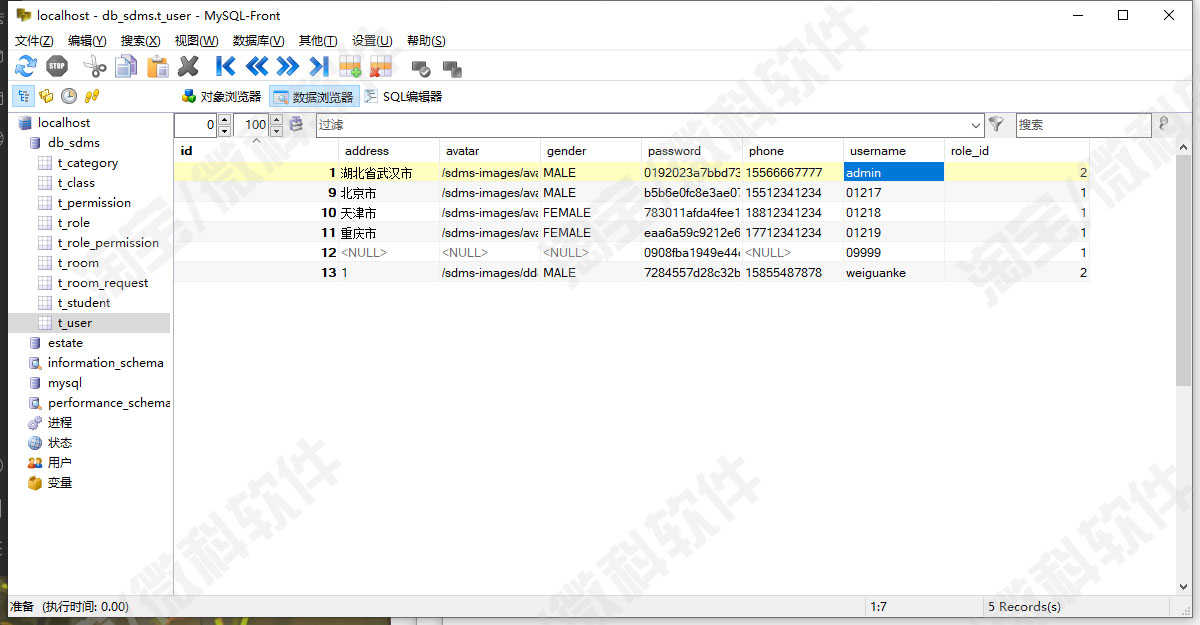The image size is (1200, 625).
Task: Open the 搜索(X) menu
Action: tap(140, 40)
